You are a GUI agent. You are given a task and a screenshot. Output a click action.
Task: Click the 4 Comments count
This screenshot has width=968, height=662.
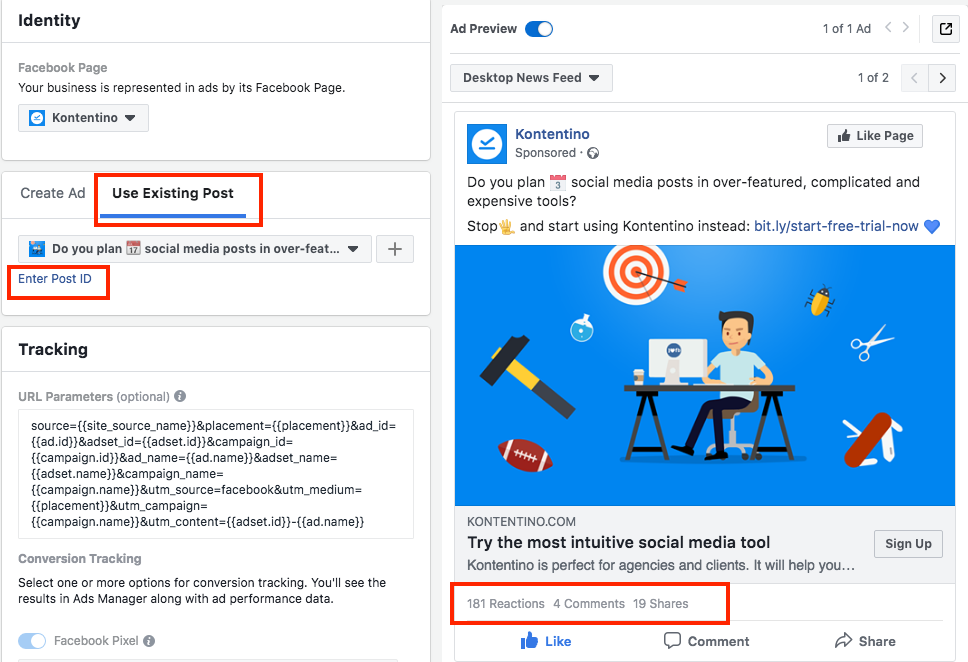589,604
